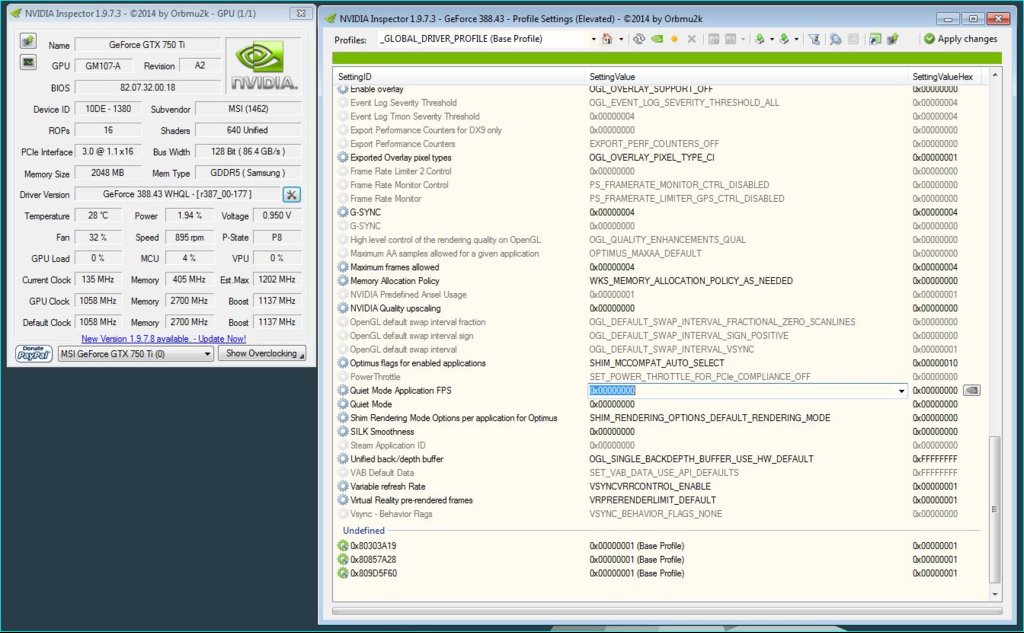This screenshot has width=1024, height=633.
Task: Click the window shortcut toolbar icon
Action: (875, 39)
